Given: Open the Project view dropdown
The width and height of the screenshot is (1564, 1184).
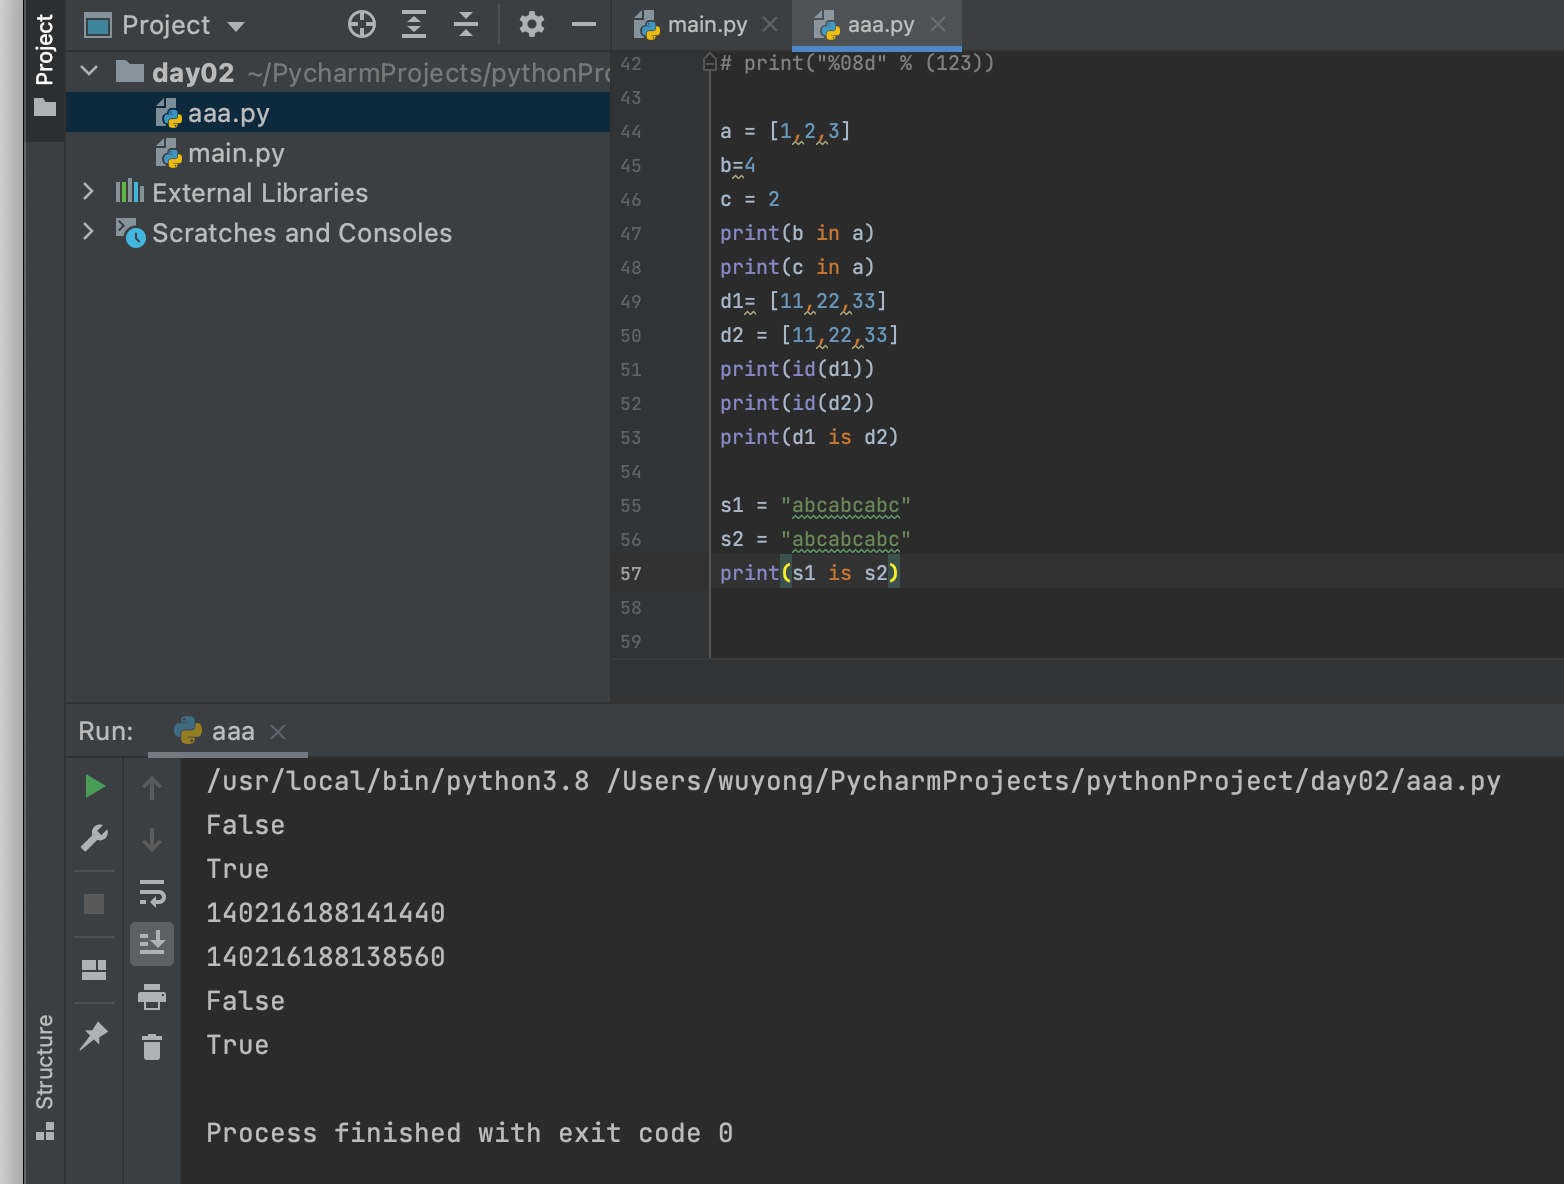Looking at the screenshot, I should point(236,26).
